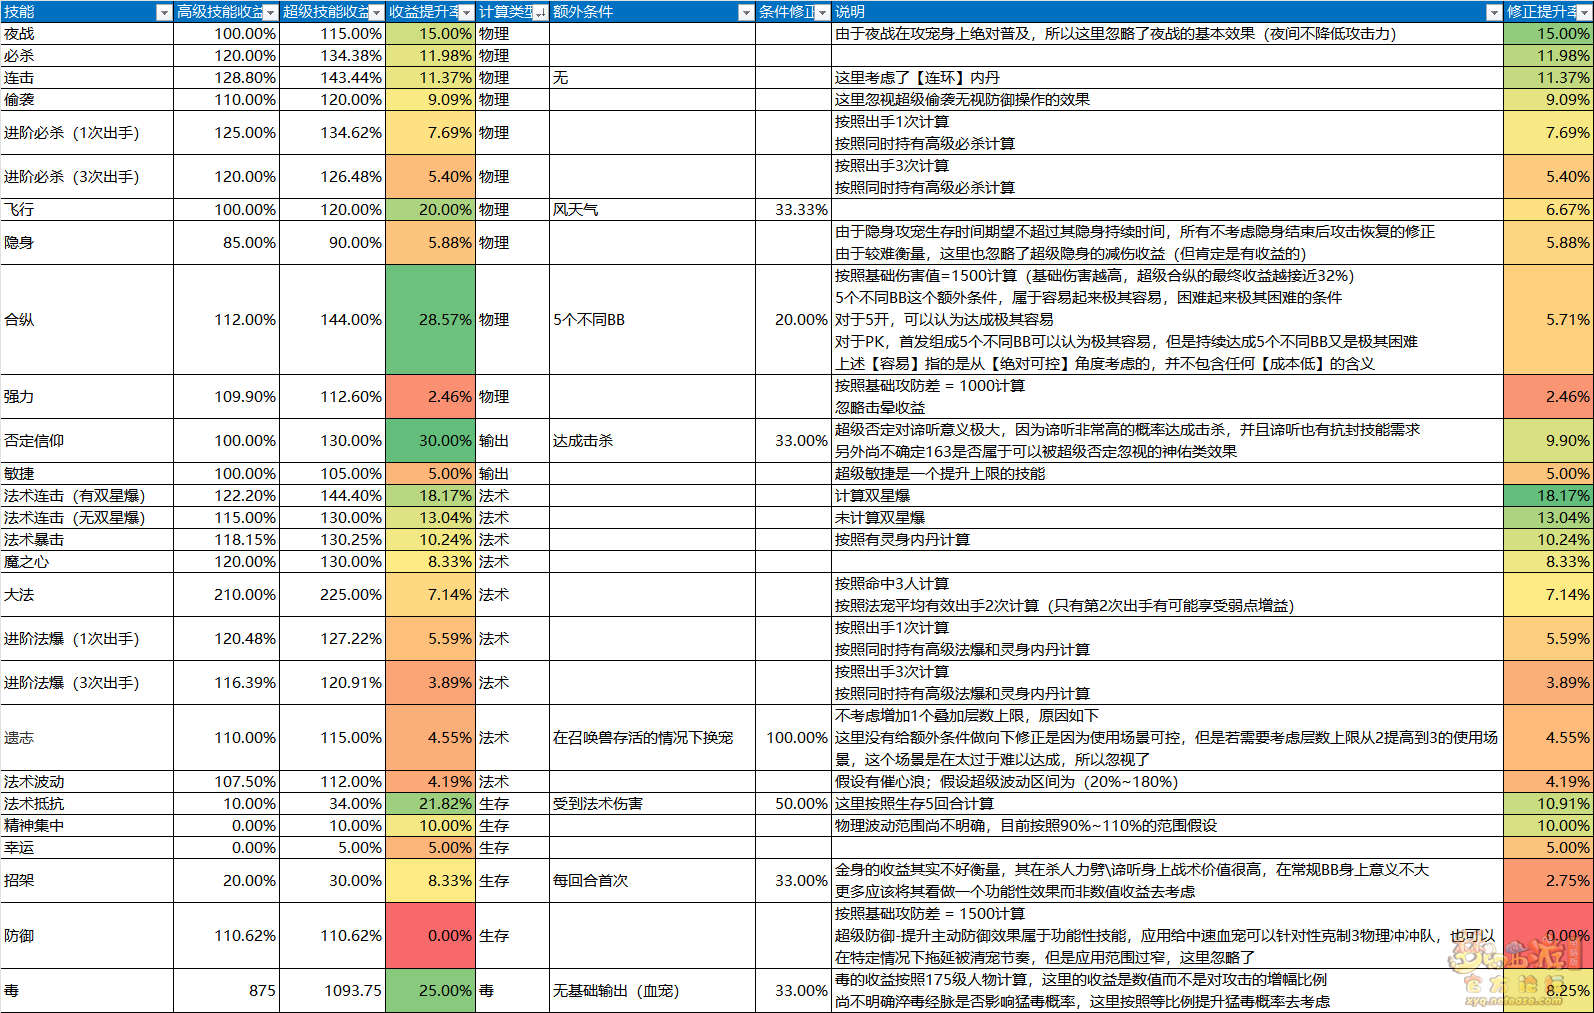Select the 否定信仰 skill cell
This screenshot has width=1594, height=1013.
[x=87, y=441]
